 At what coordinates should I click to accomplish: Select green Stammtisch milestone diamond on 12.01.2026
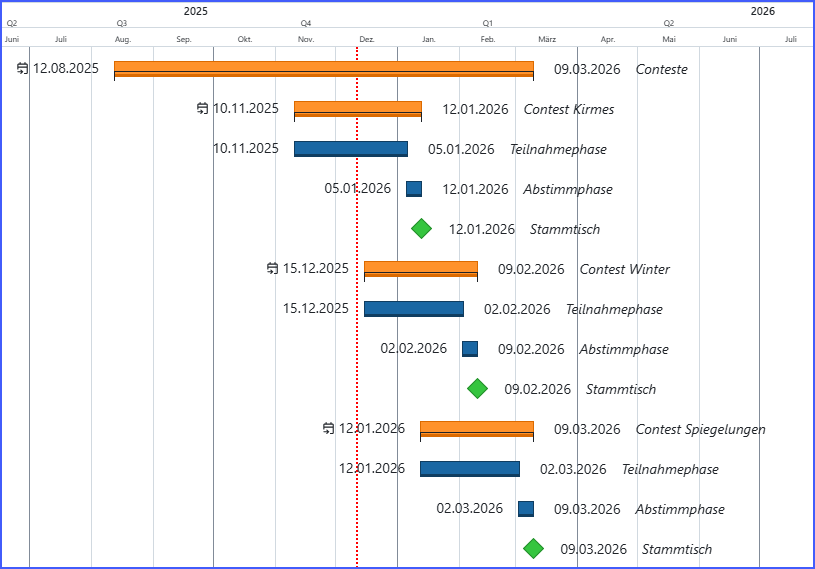point(422,229)
